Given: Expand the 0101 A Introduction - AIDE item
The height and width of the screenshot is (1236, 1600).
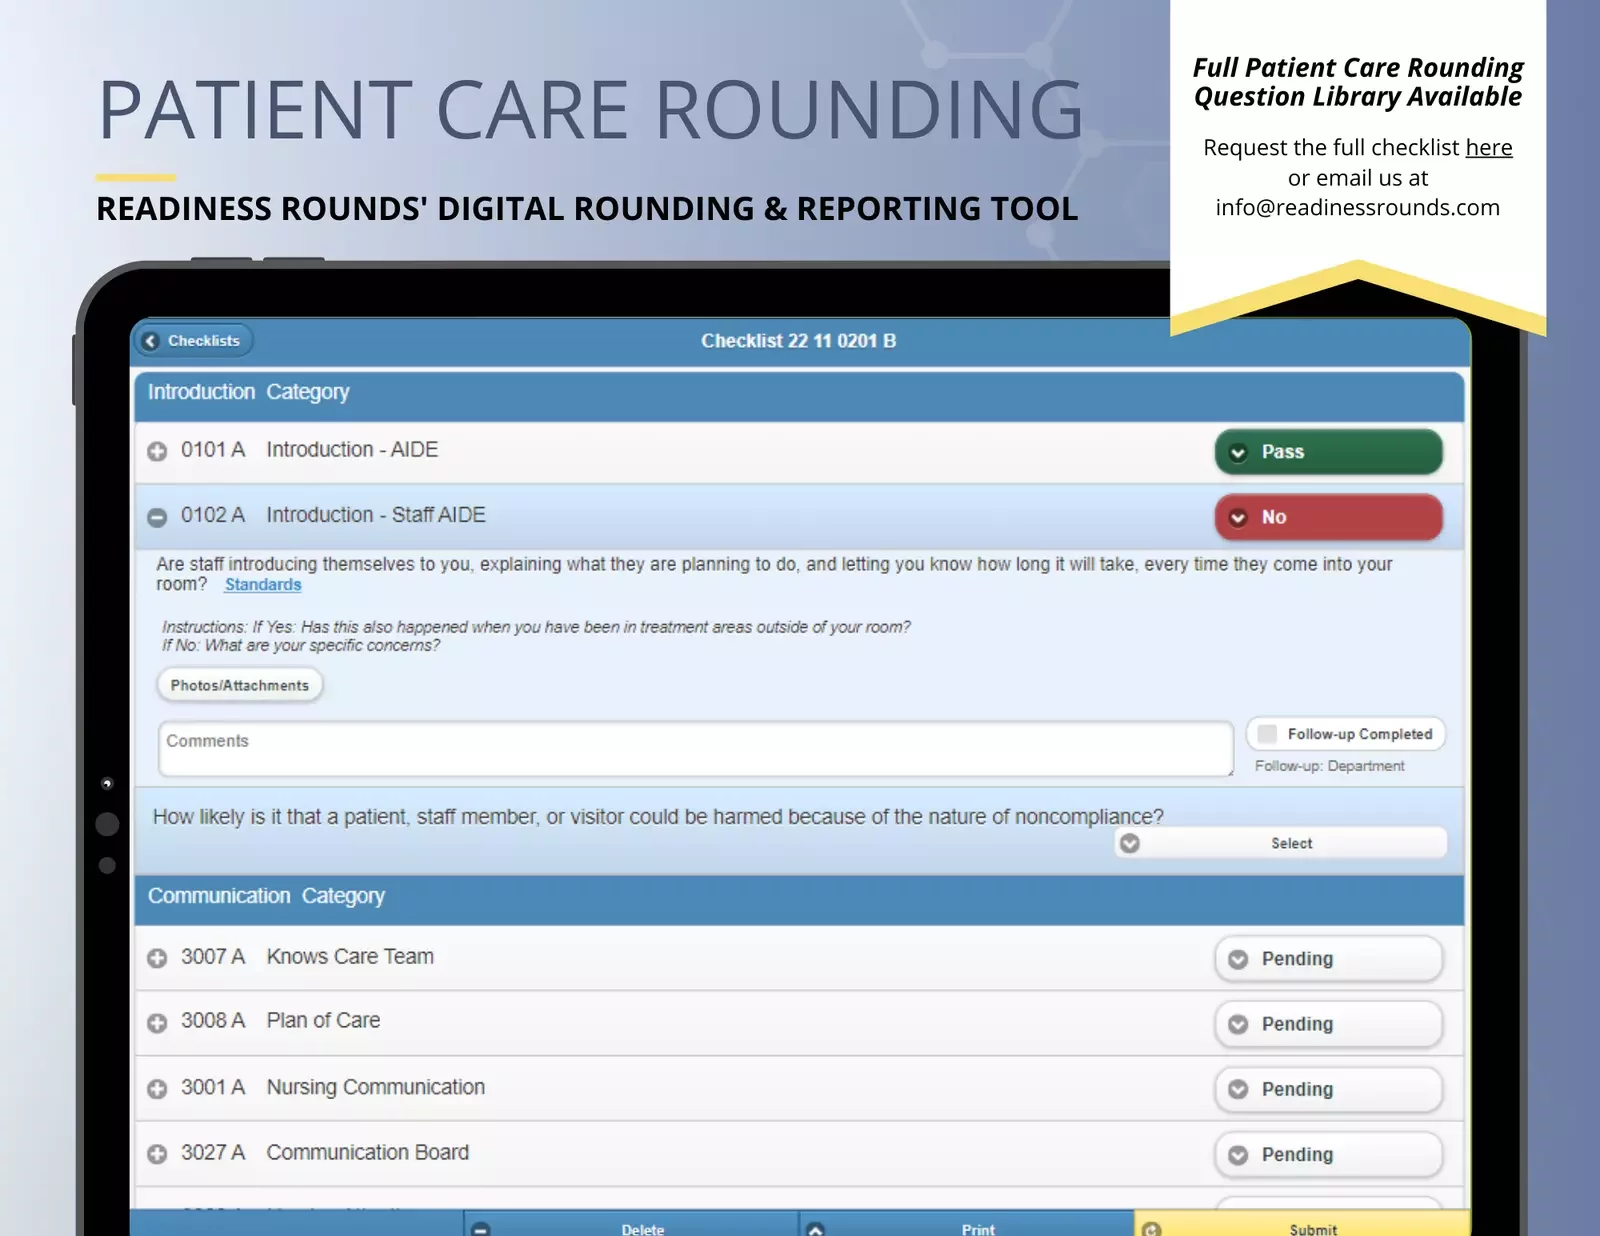Looking at the screenshot, I should click(x=157, y=451).
